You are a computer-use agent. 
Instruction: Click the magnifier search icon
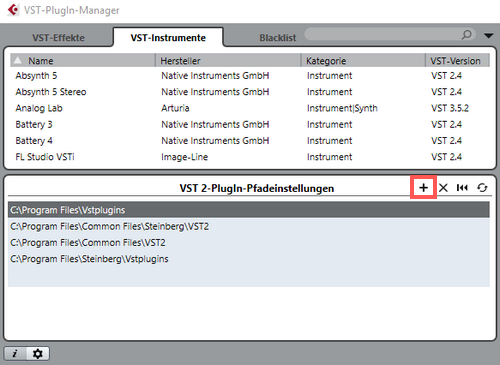pos(467,34)
